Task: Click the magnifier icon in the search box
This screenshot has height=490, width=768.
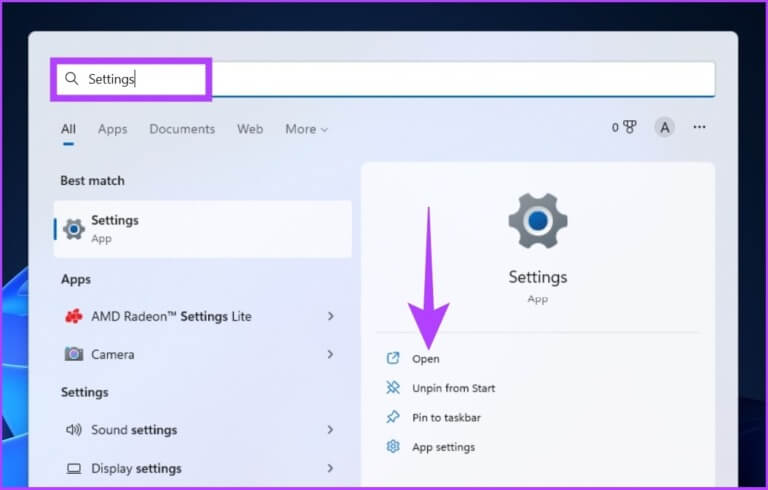Action: (x=72, y=78)
